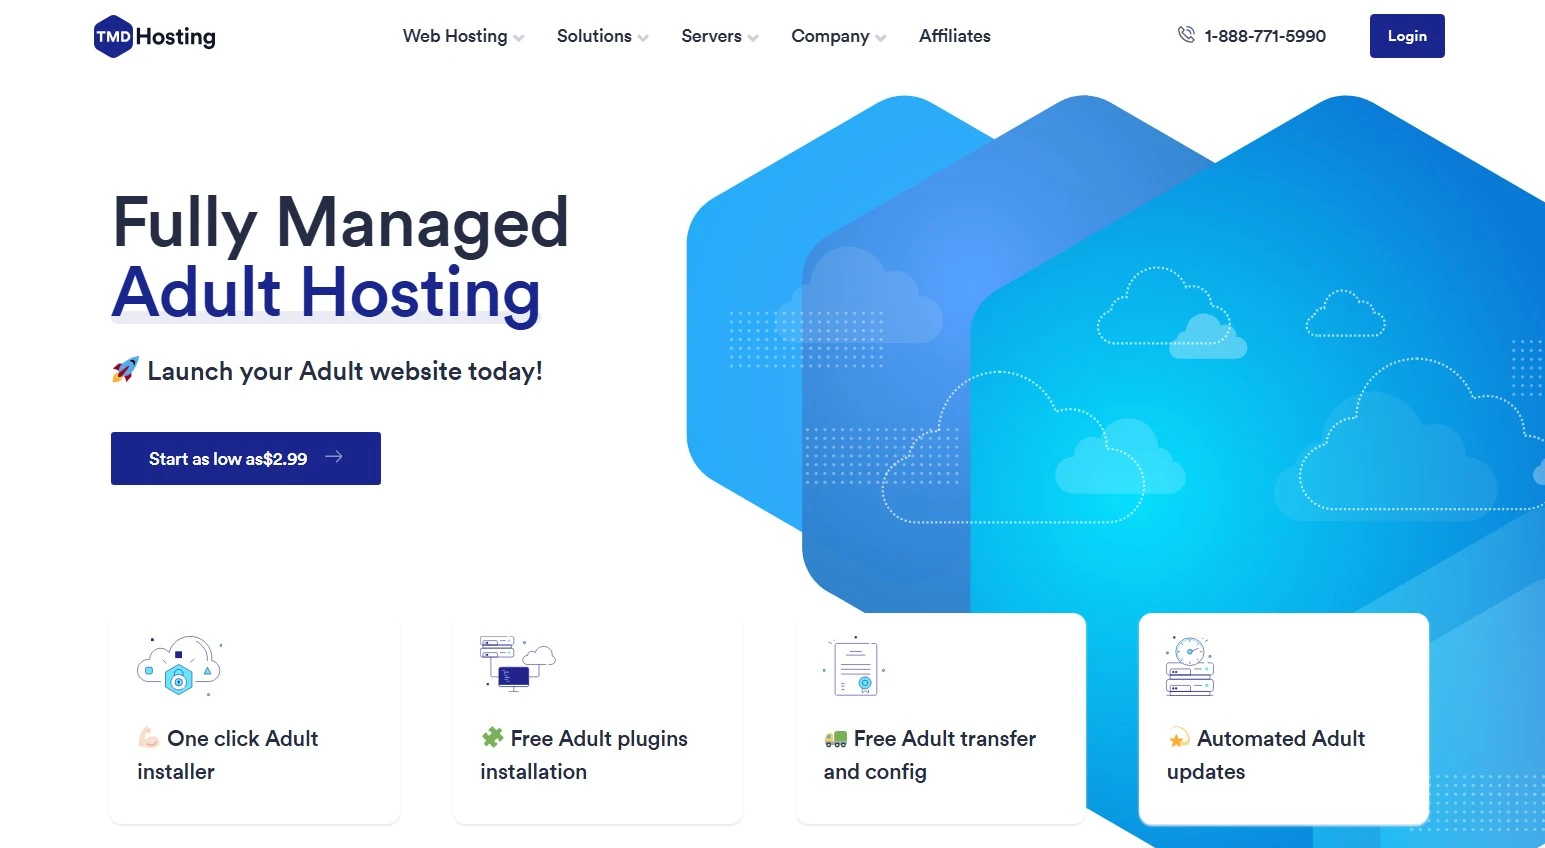Click the Login button

point(1406,35)
